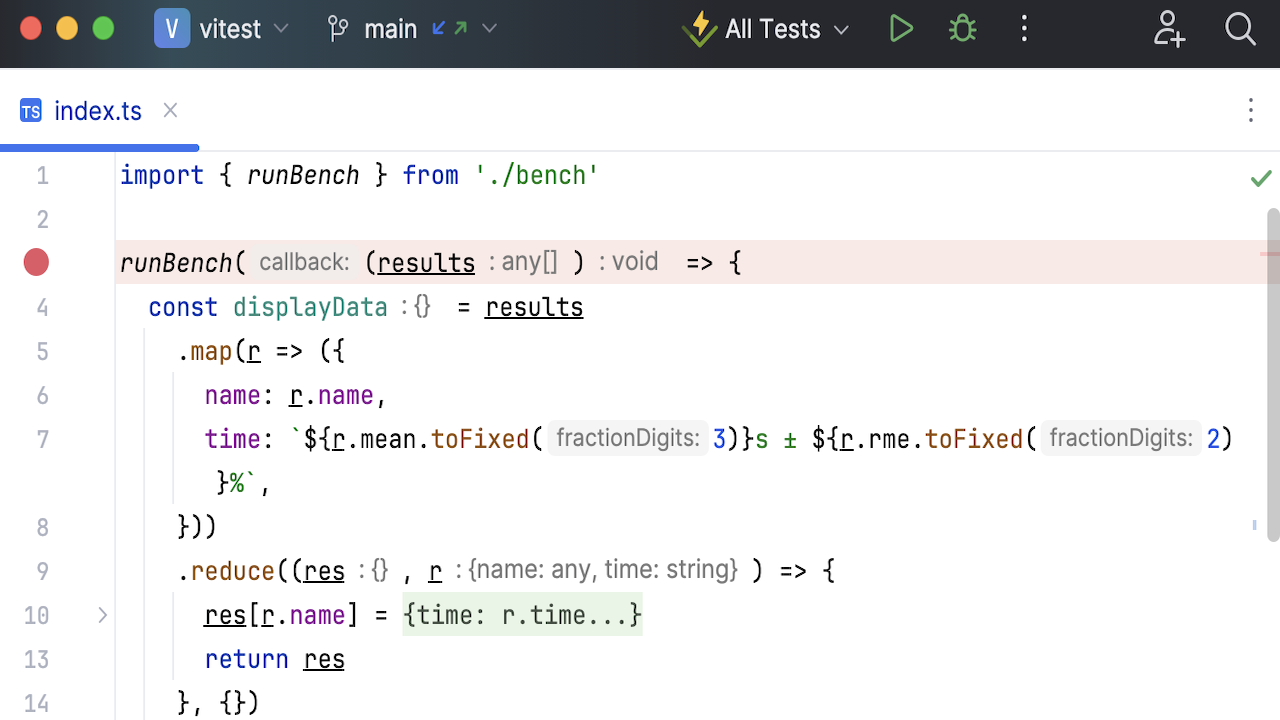The width and height of the screenshot is (1280, 720).
Task: Close the index.ts editor tab
Action: coord(169,110)
